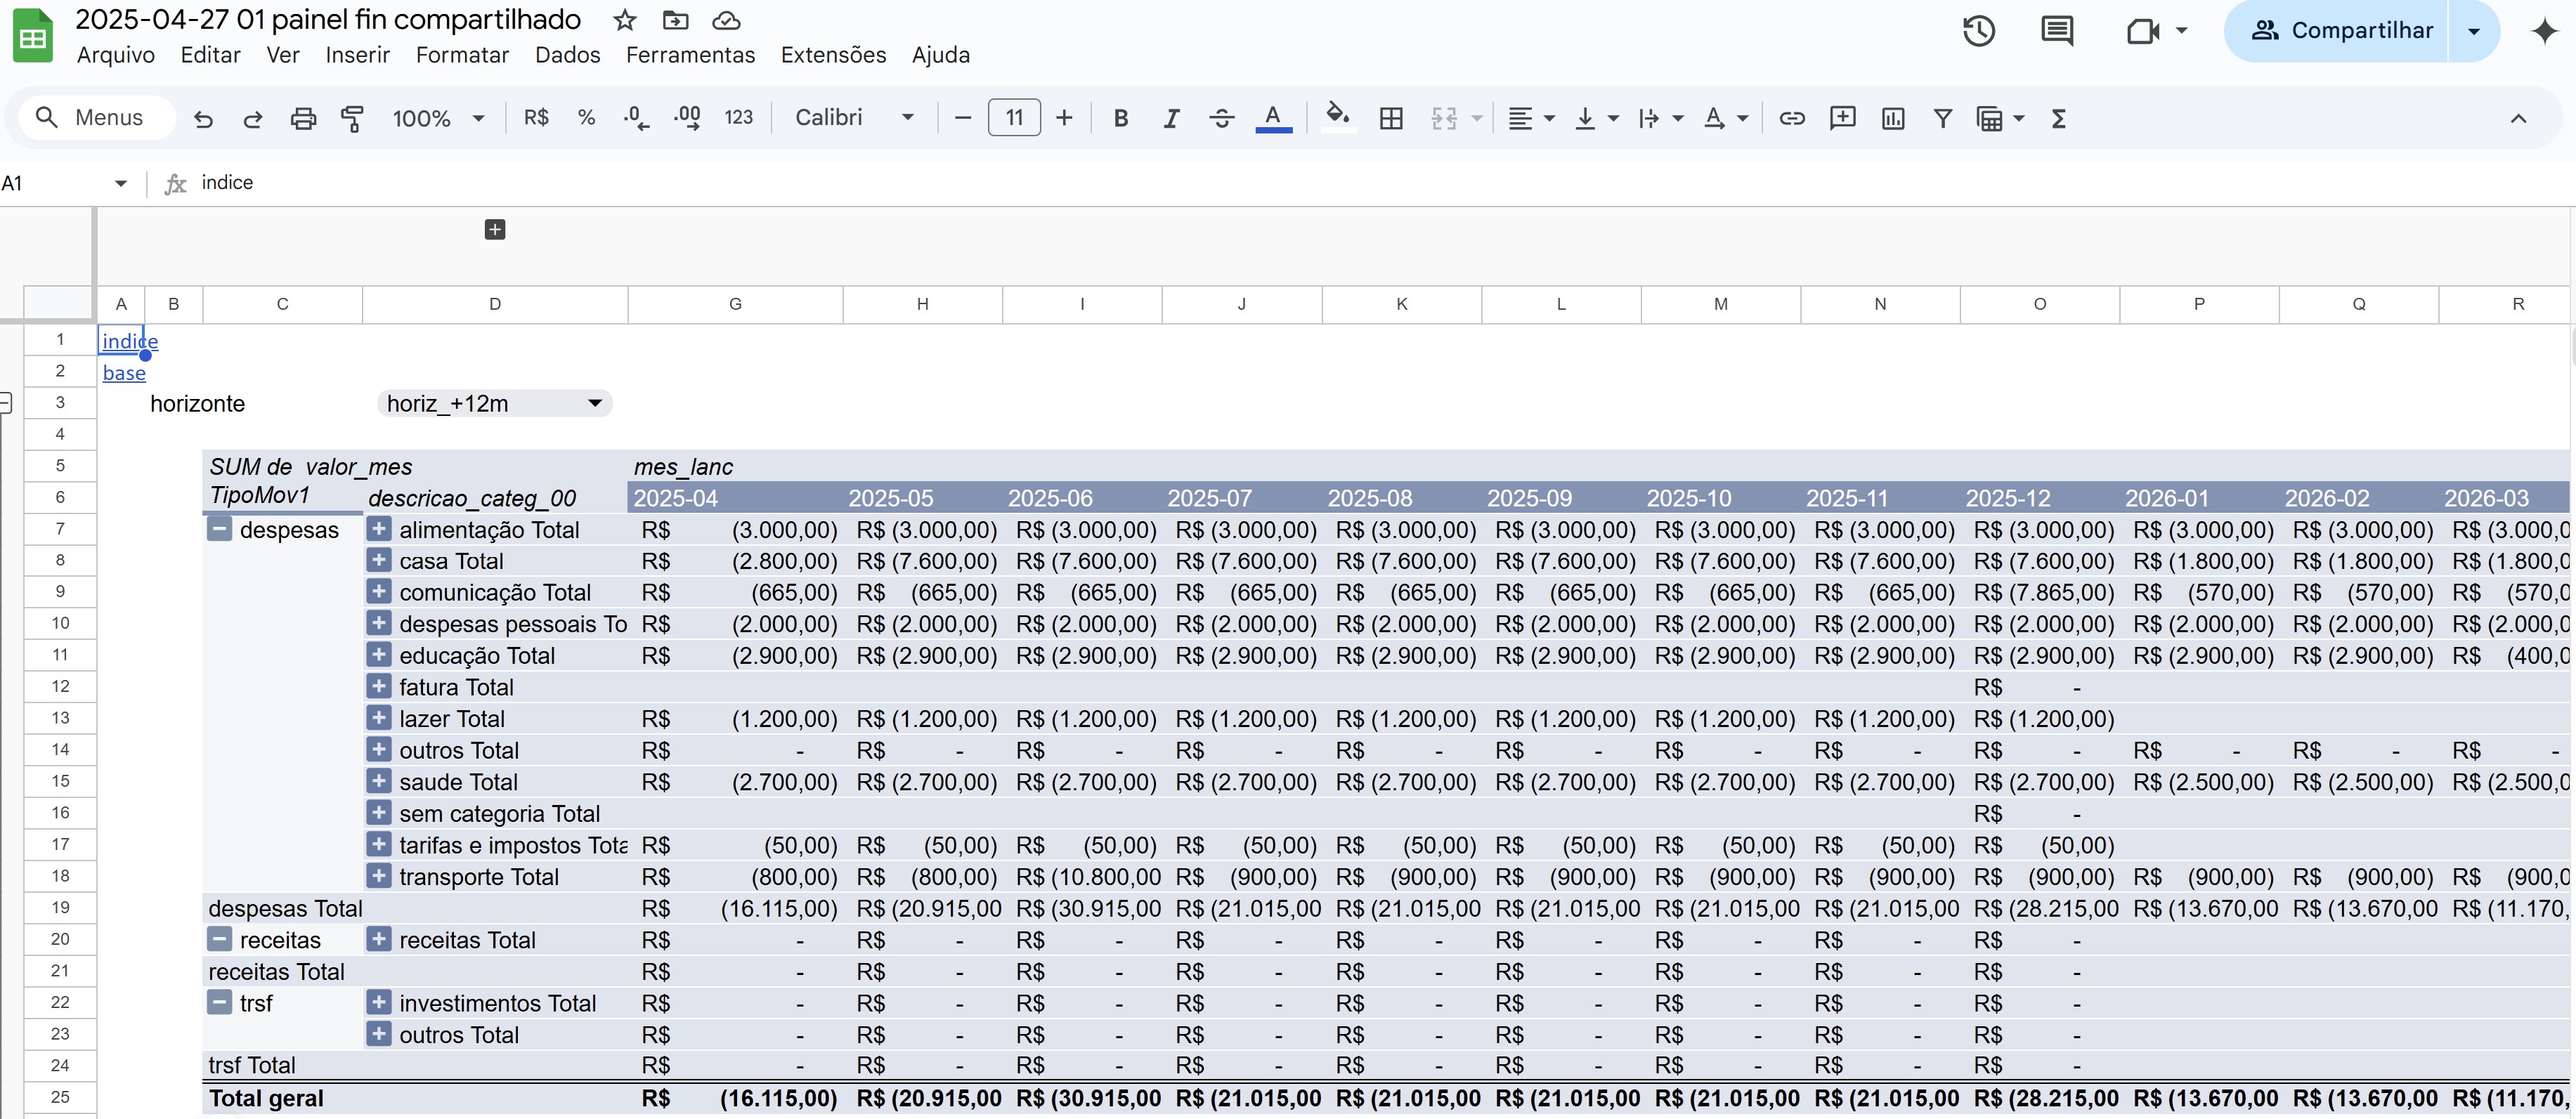The height and width of the screenshot is (1119, 2576).
Task: Open the 100% zoom dropdown
Action: (438, 118)
